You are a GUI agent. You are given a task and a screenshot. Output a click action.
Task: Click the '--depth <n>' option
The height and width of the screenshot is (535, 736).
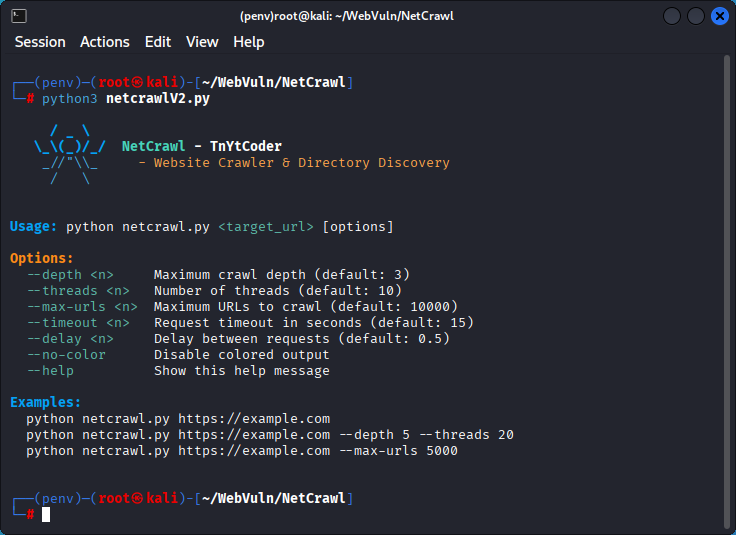pyautogui.click(x=70, y=275)
